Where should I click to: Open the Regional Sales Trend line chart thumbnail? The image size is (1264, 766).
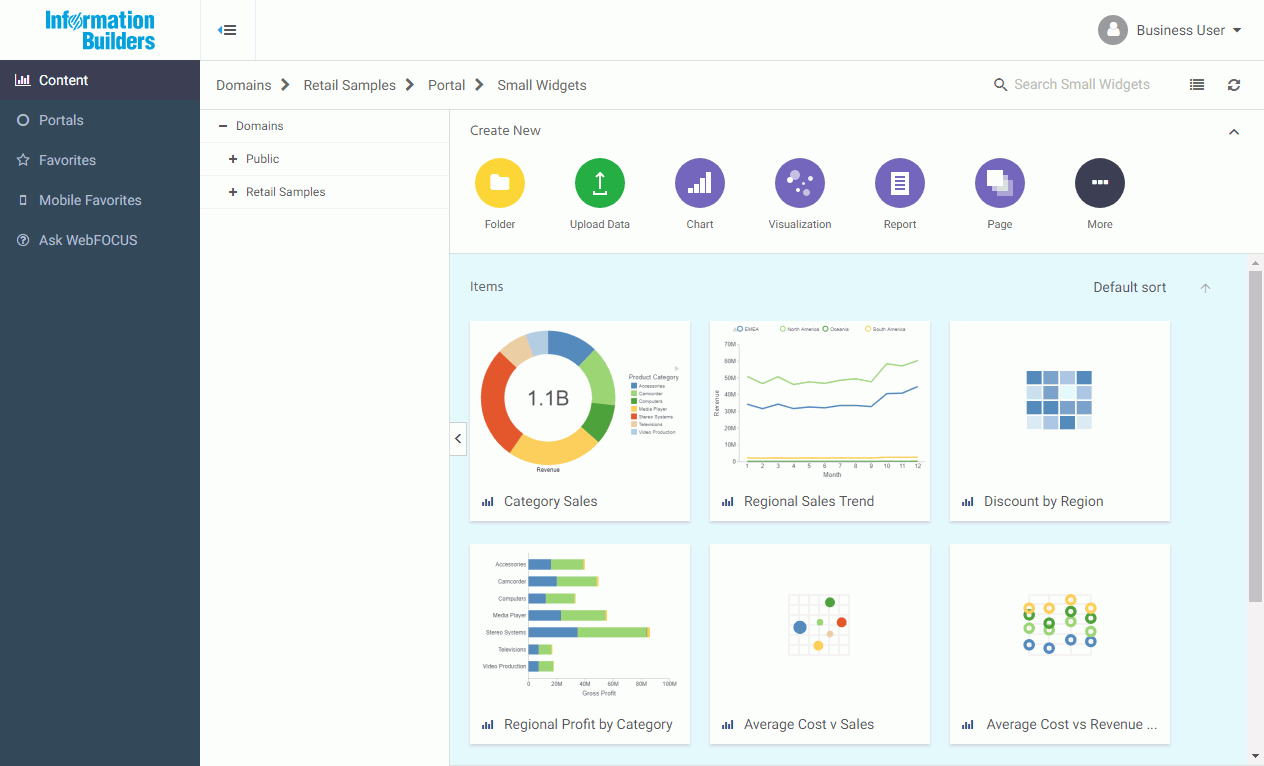point(820,399)
